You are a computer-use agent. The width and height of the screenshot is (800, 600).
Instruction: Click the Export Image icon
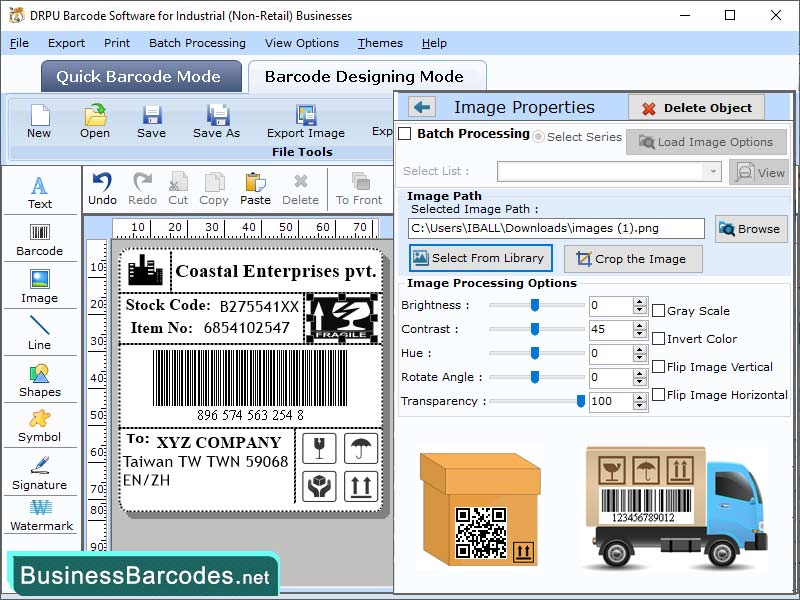coord(305,120)
